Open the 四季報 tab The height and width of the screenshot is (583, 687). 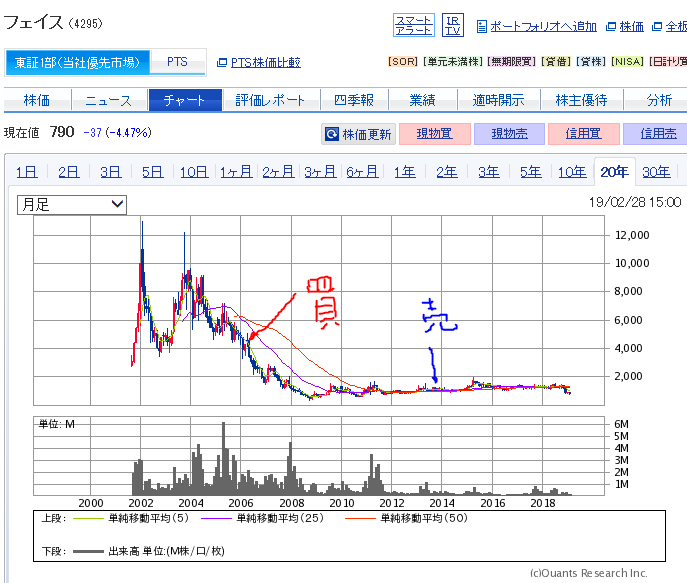pos(354,100)
